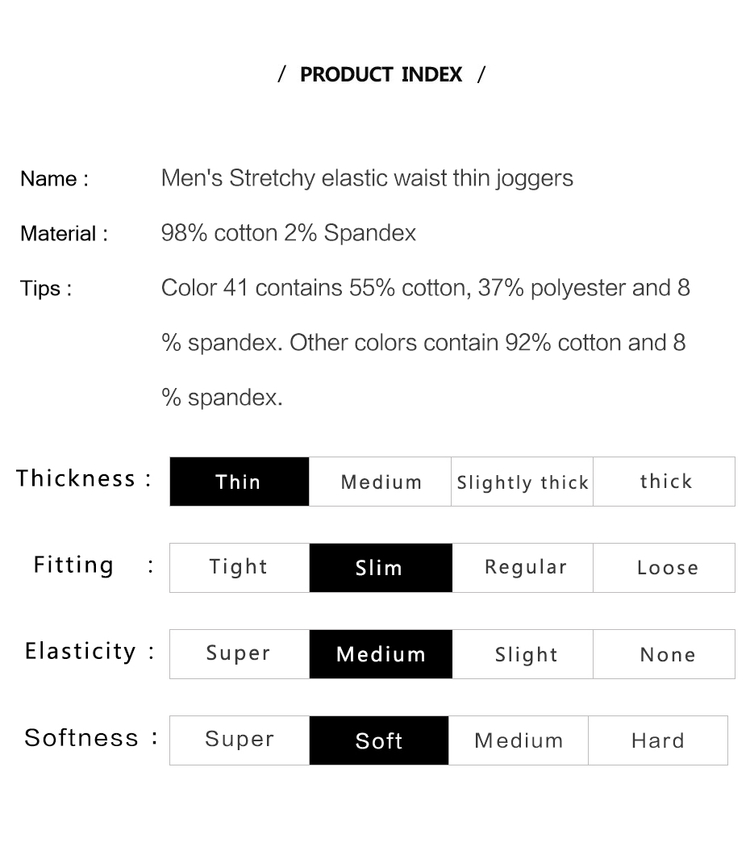This screenshot has height=855, width=750.
Task: Select Super in the Softness row
Action: tap(239, 740)
